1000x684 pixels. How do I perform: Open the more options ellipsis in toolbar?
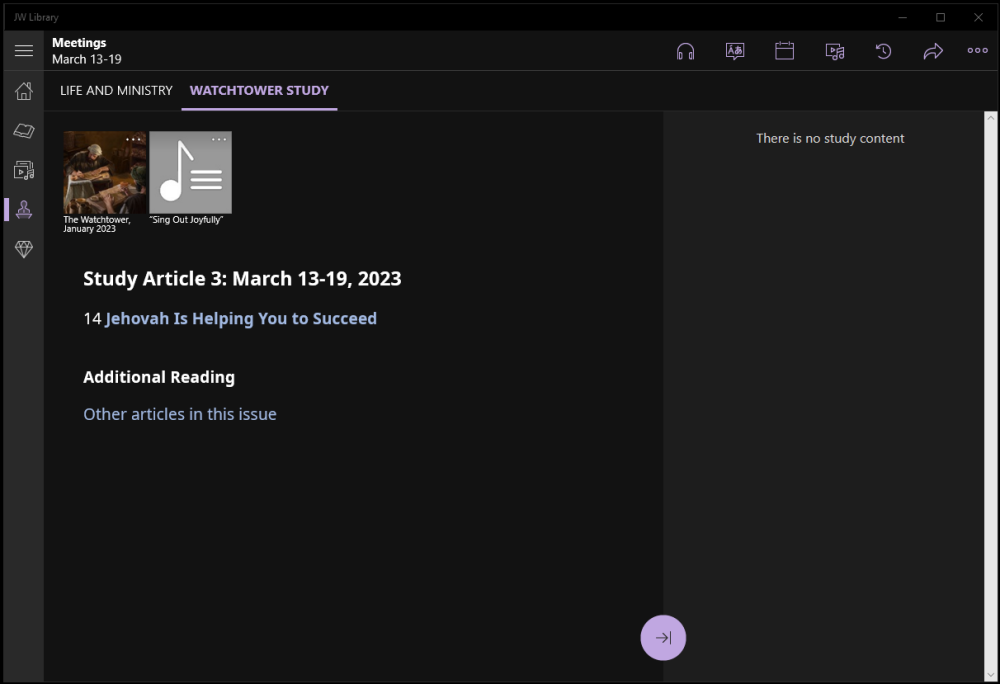(978, 51)
